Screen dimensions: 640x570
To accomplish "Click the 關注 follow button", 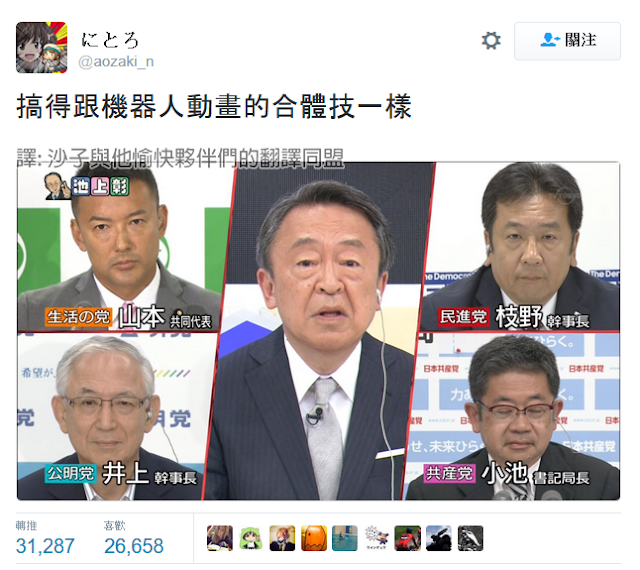I will tap(567, 41).
